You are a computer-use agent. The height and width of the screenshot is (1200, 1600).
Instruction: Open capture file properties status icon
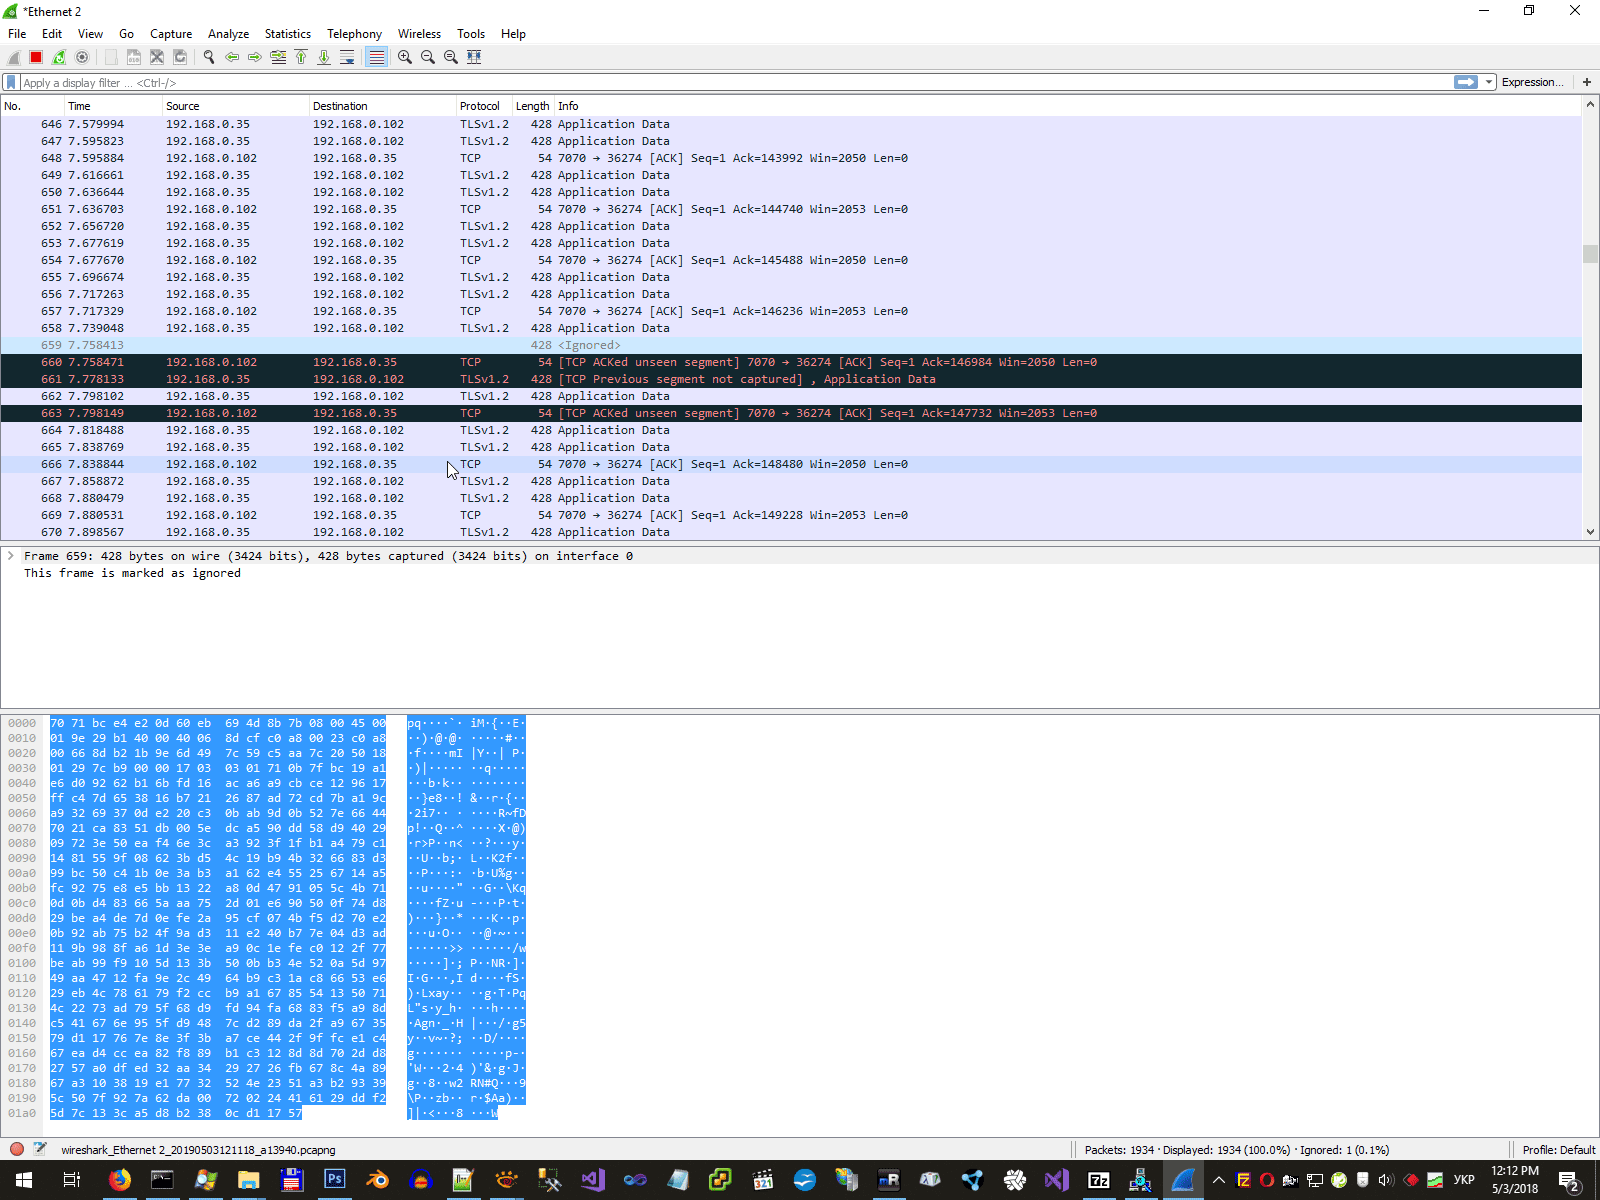click(40, 1150)
